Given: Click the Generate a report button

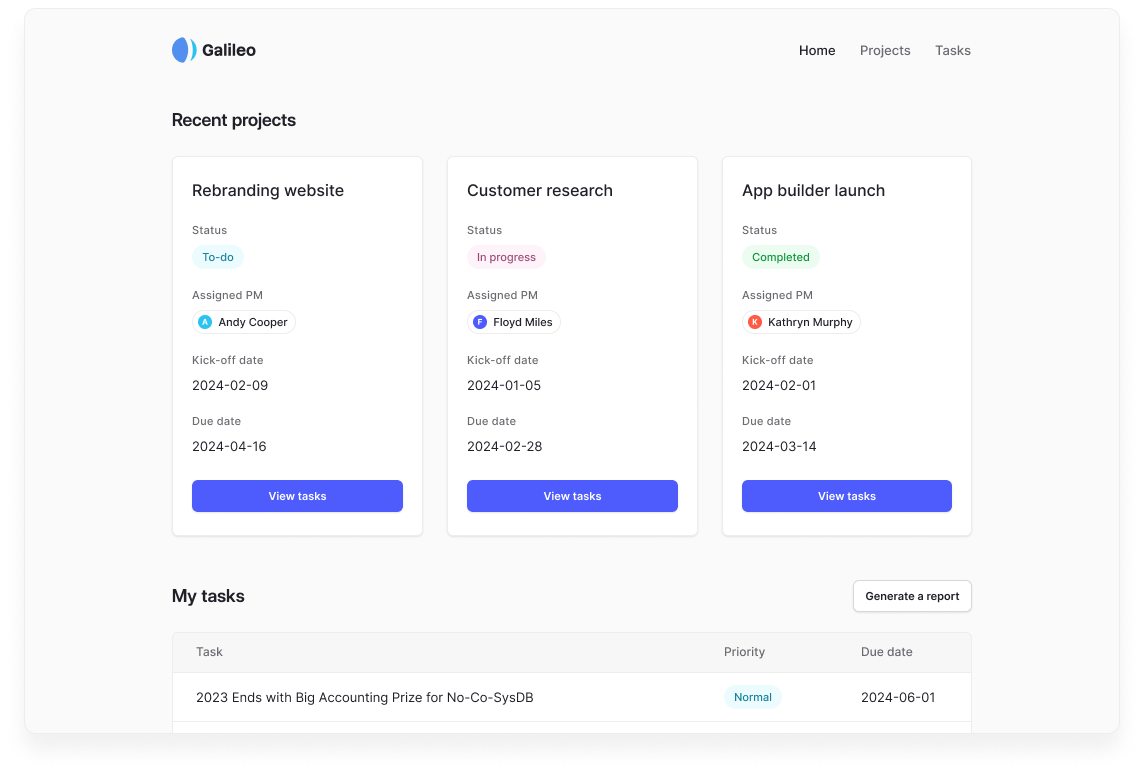Looking at the screenshot, I should (x=911, y=596).
